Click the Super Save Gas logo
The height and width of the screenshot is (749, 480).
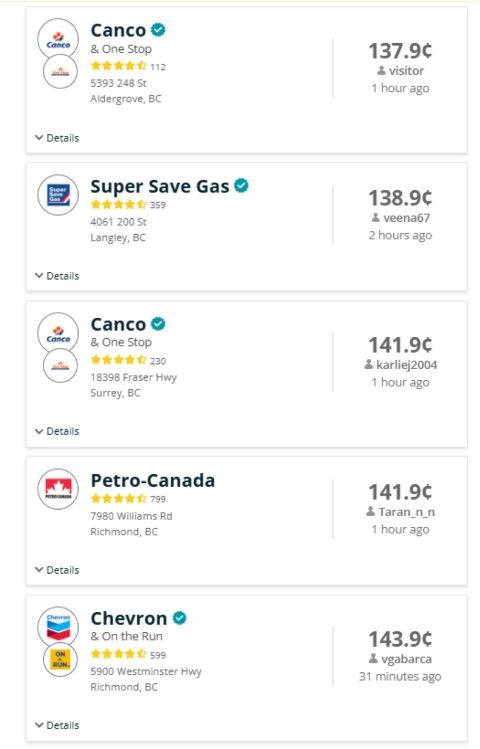click(58, 195)
